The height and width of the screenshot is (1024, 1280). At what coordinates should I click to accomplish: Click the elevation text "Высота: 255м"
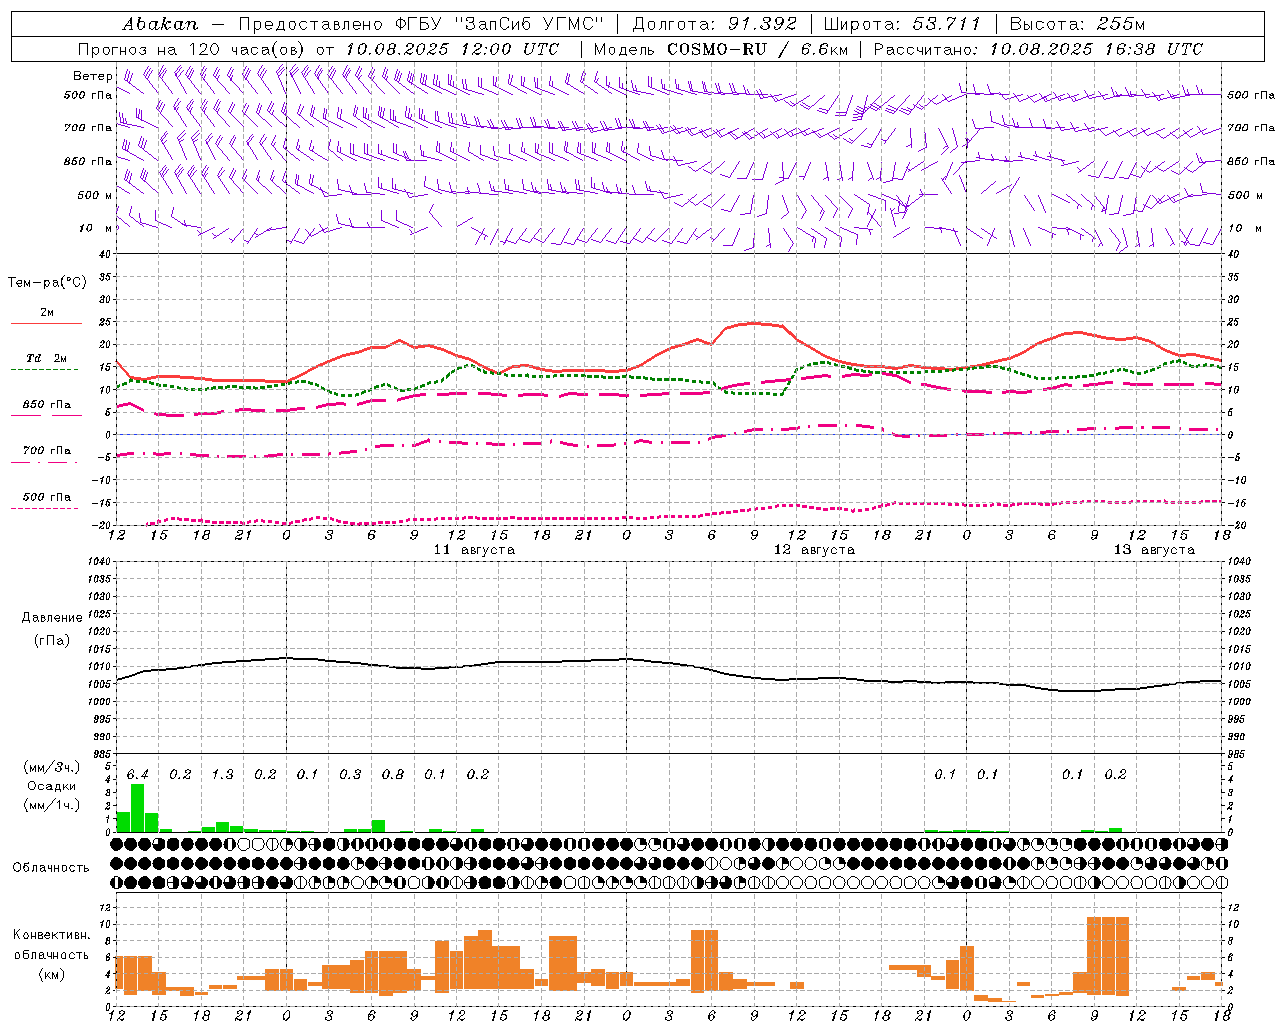tap(1078, 24)
